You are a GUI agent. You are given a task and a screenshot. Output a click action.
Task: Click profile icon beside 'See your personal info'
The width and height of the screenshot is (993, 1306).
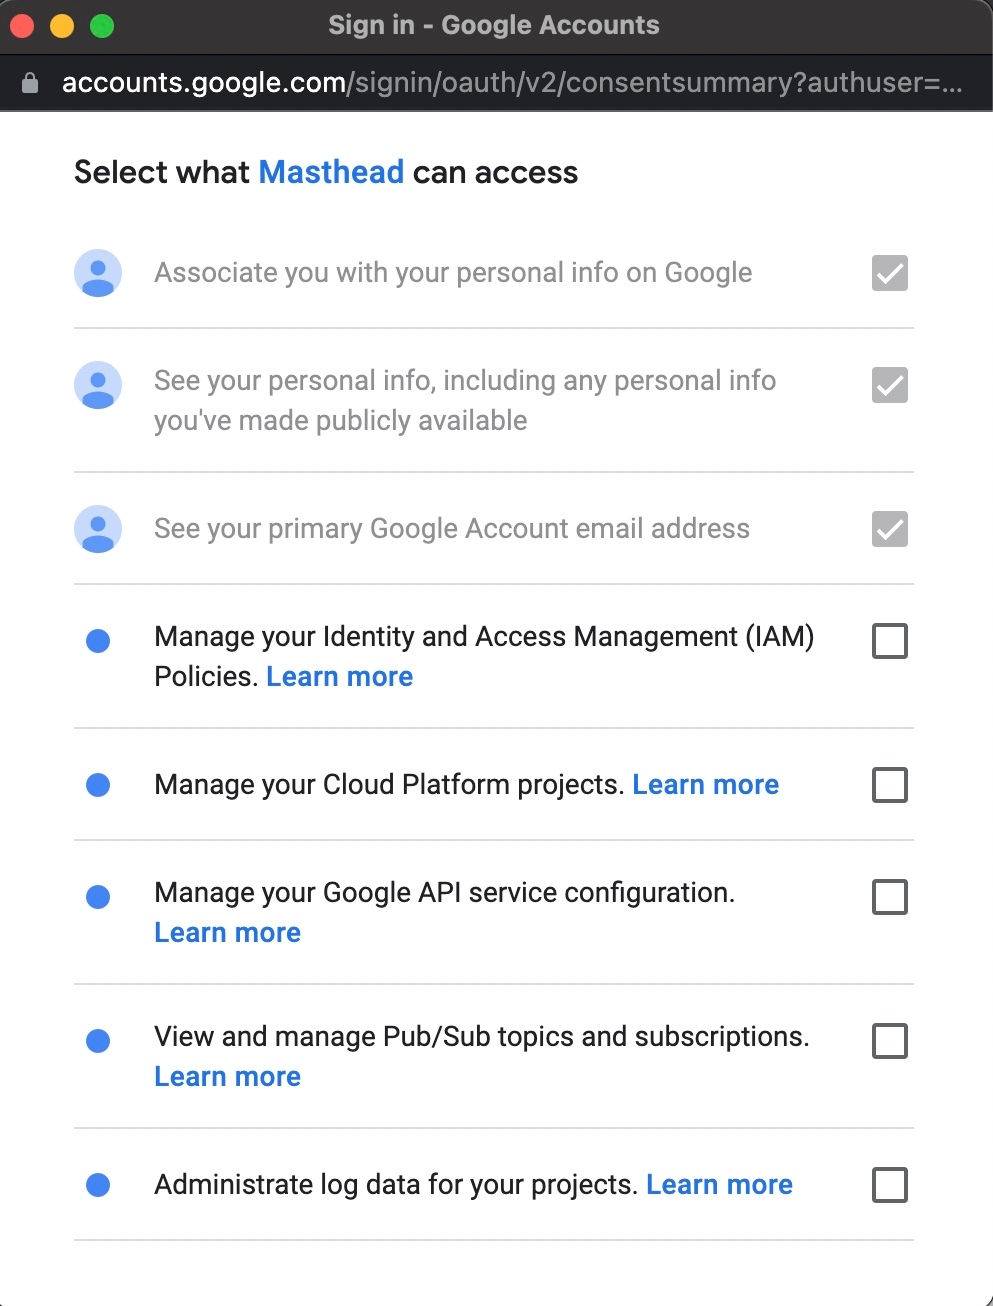(98, 385)
